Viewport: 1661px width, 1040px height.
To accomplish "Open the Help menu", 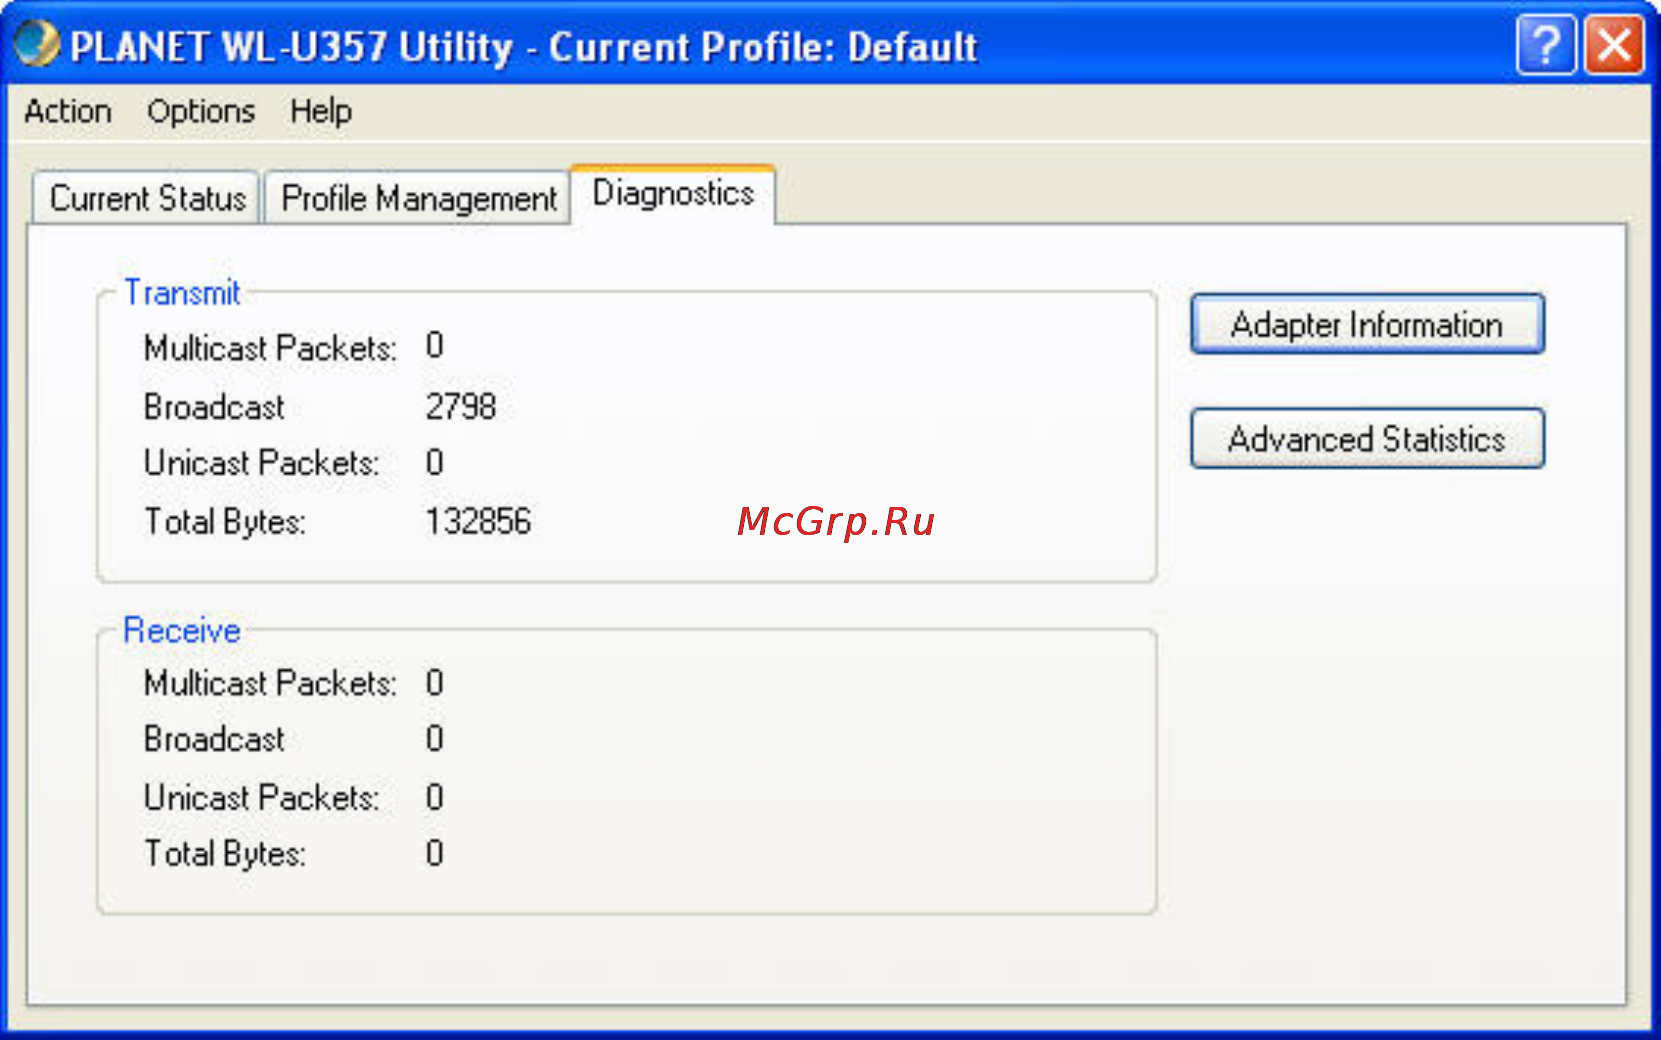I will pos(321,111).
